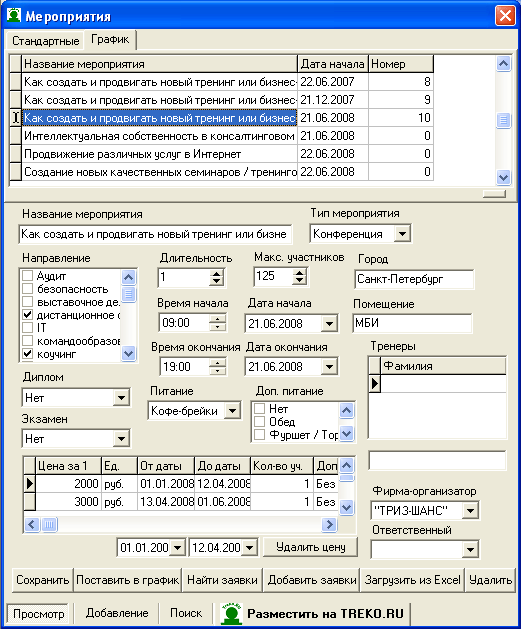Check the IT direction checkbox

tap(27, 328)
